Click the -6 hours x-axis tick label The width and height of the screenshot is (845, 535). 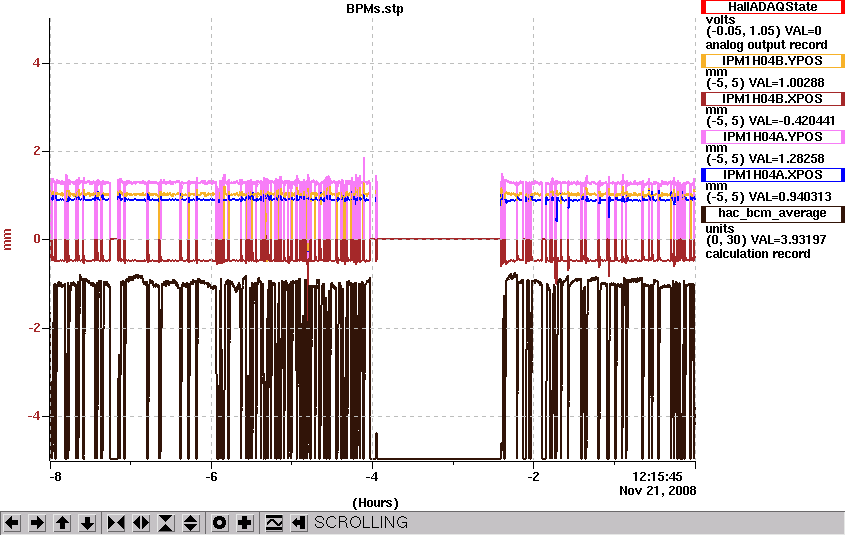[x=211, y=477]
